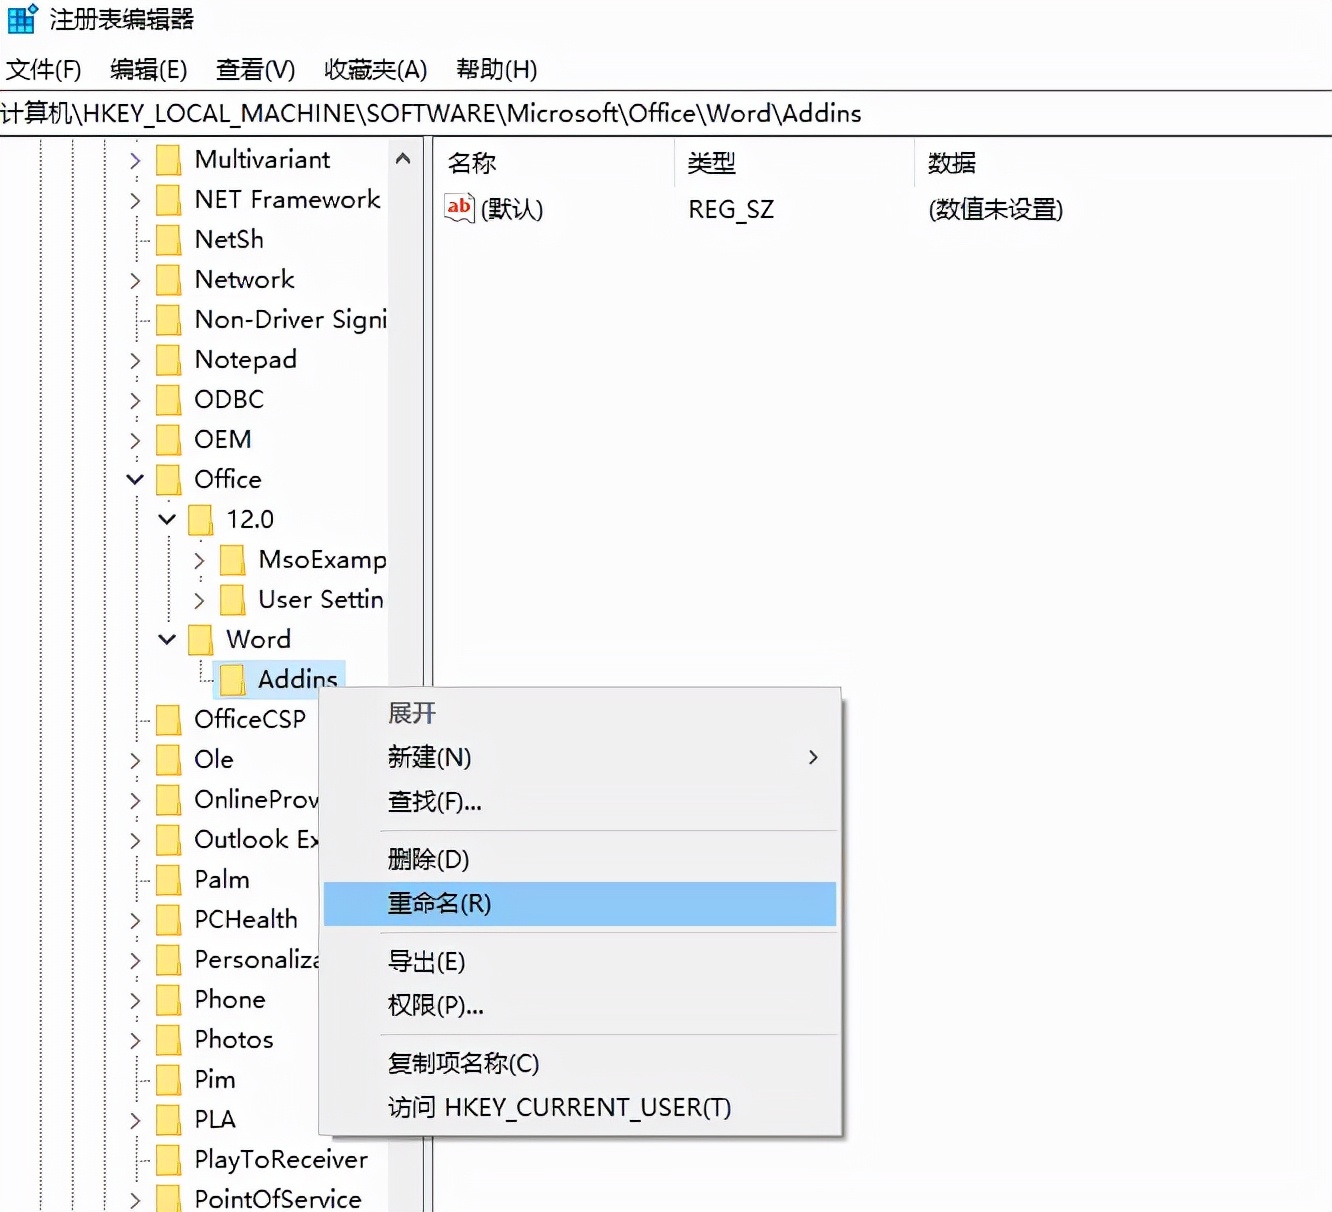Expand the Multivariant key

point(135,160)
